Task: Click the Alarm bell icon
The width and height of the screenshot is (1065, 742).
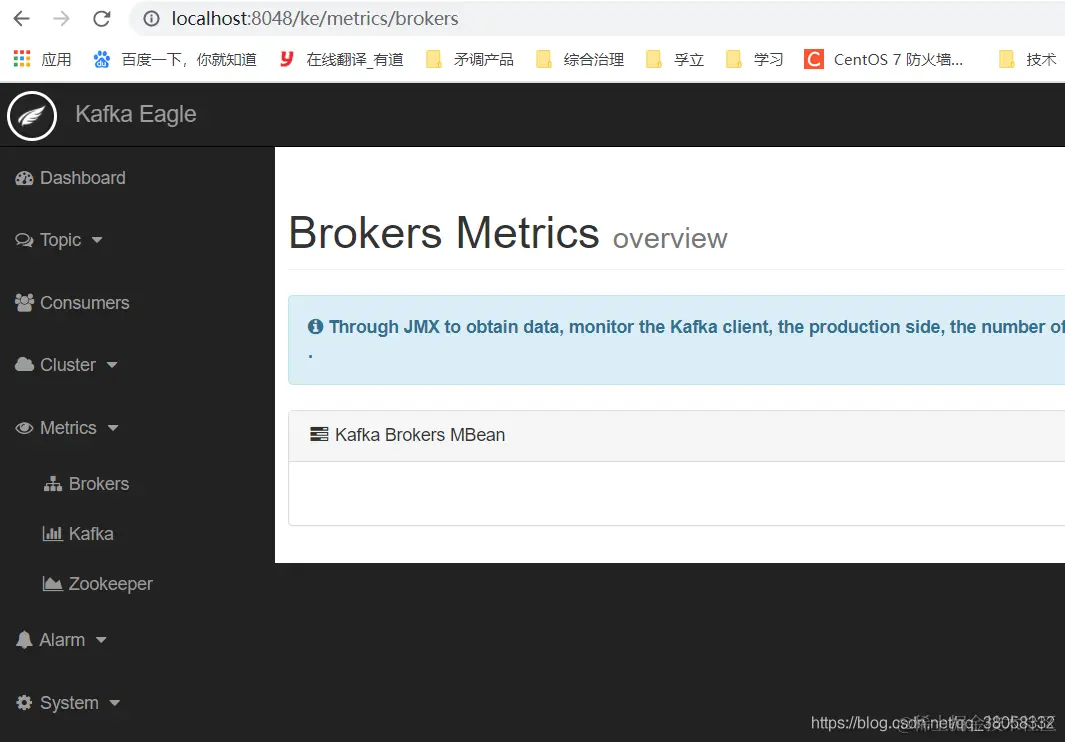Action: [24, 639]
